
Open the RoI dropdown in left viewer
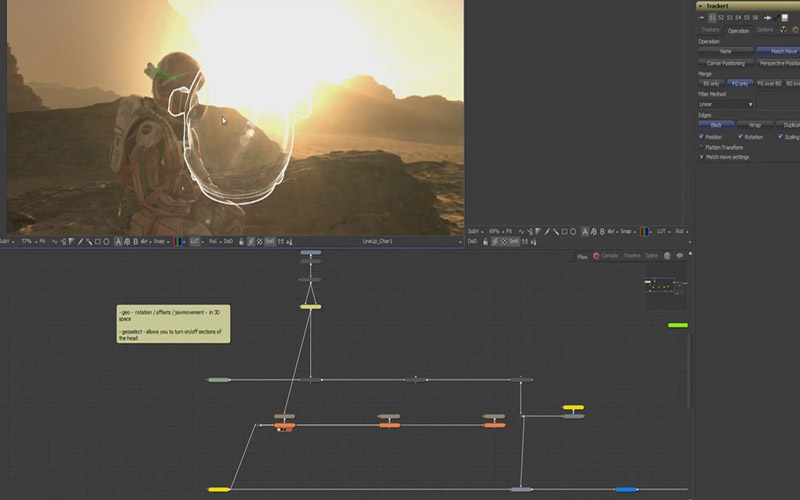click(x=214, y=242)
